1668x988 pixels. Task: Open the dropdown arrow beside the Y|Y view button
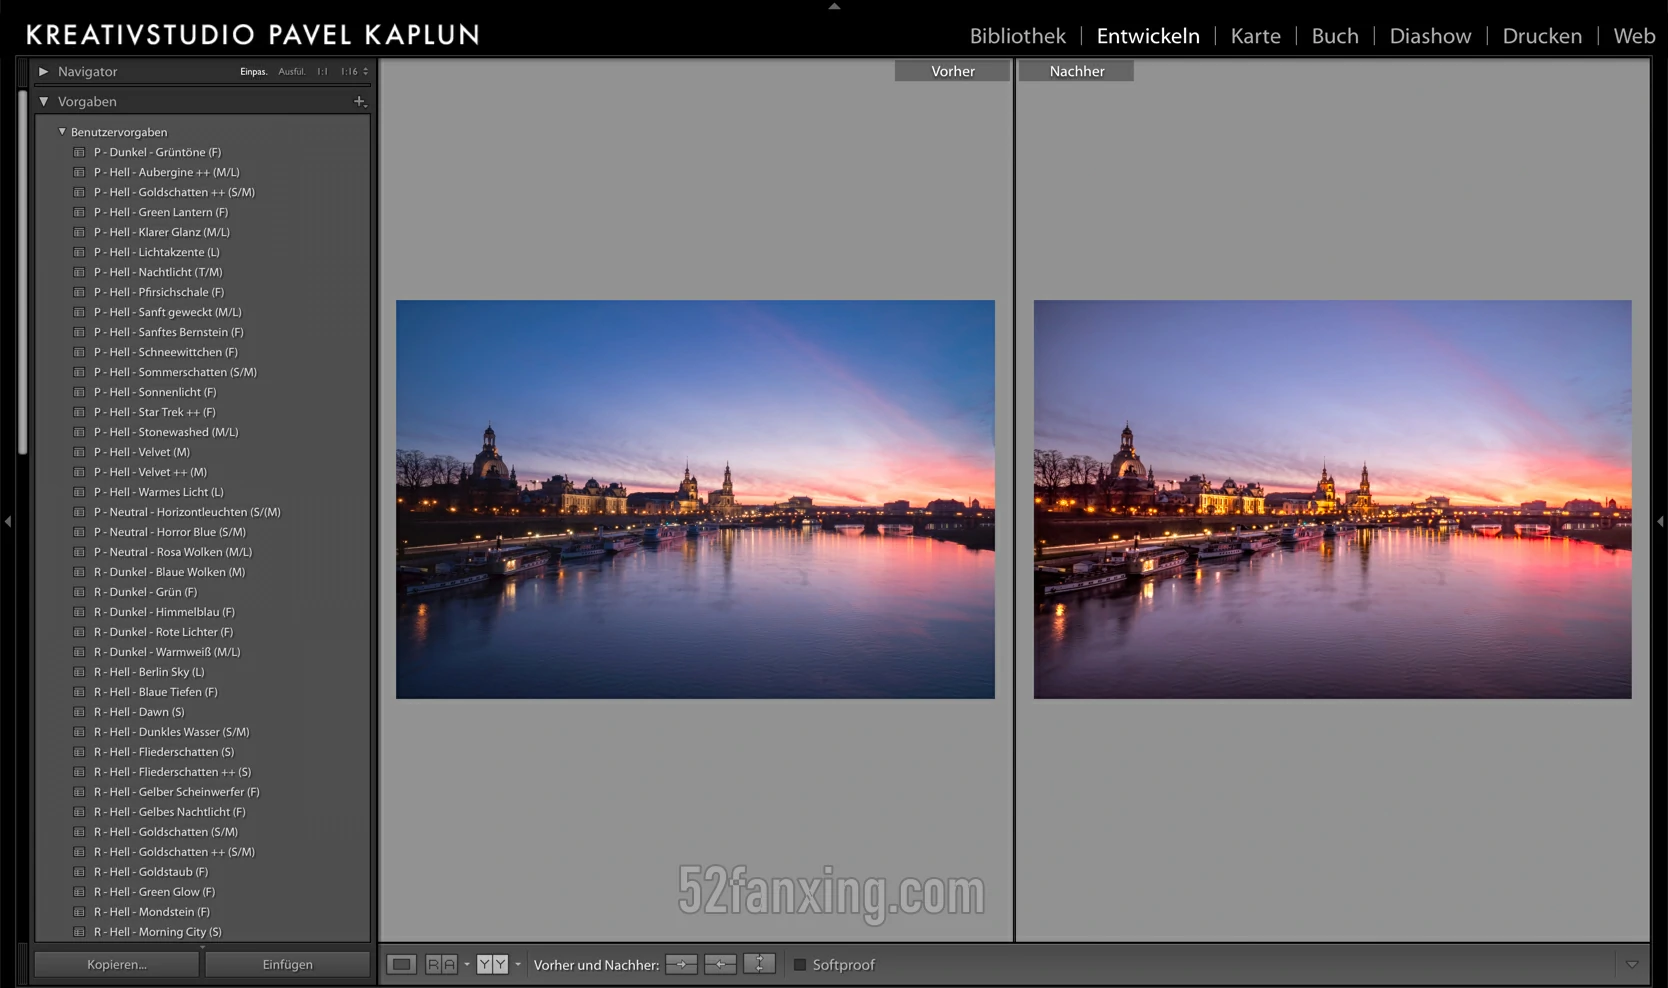click(x=518, y=965)
